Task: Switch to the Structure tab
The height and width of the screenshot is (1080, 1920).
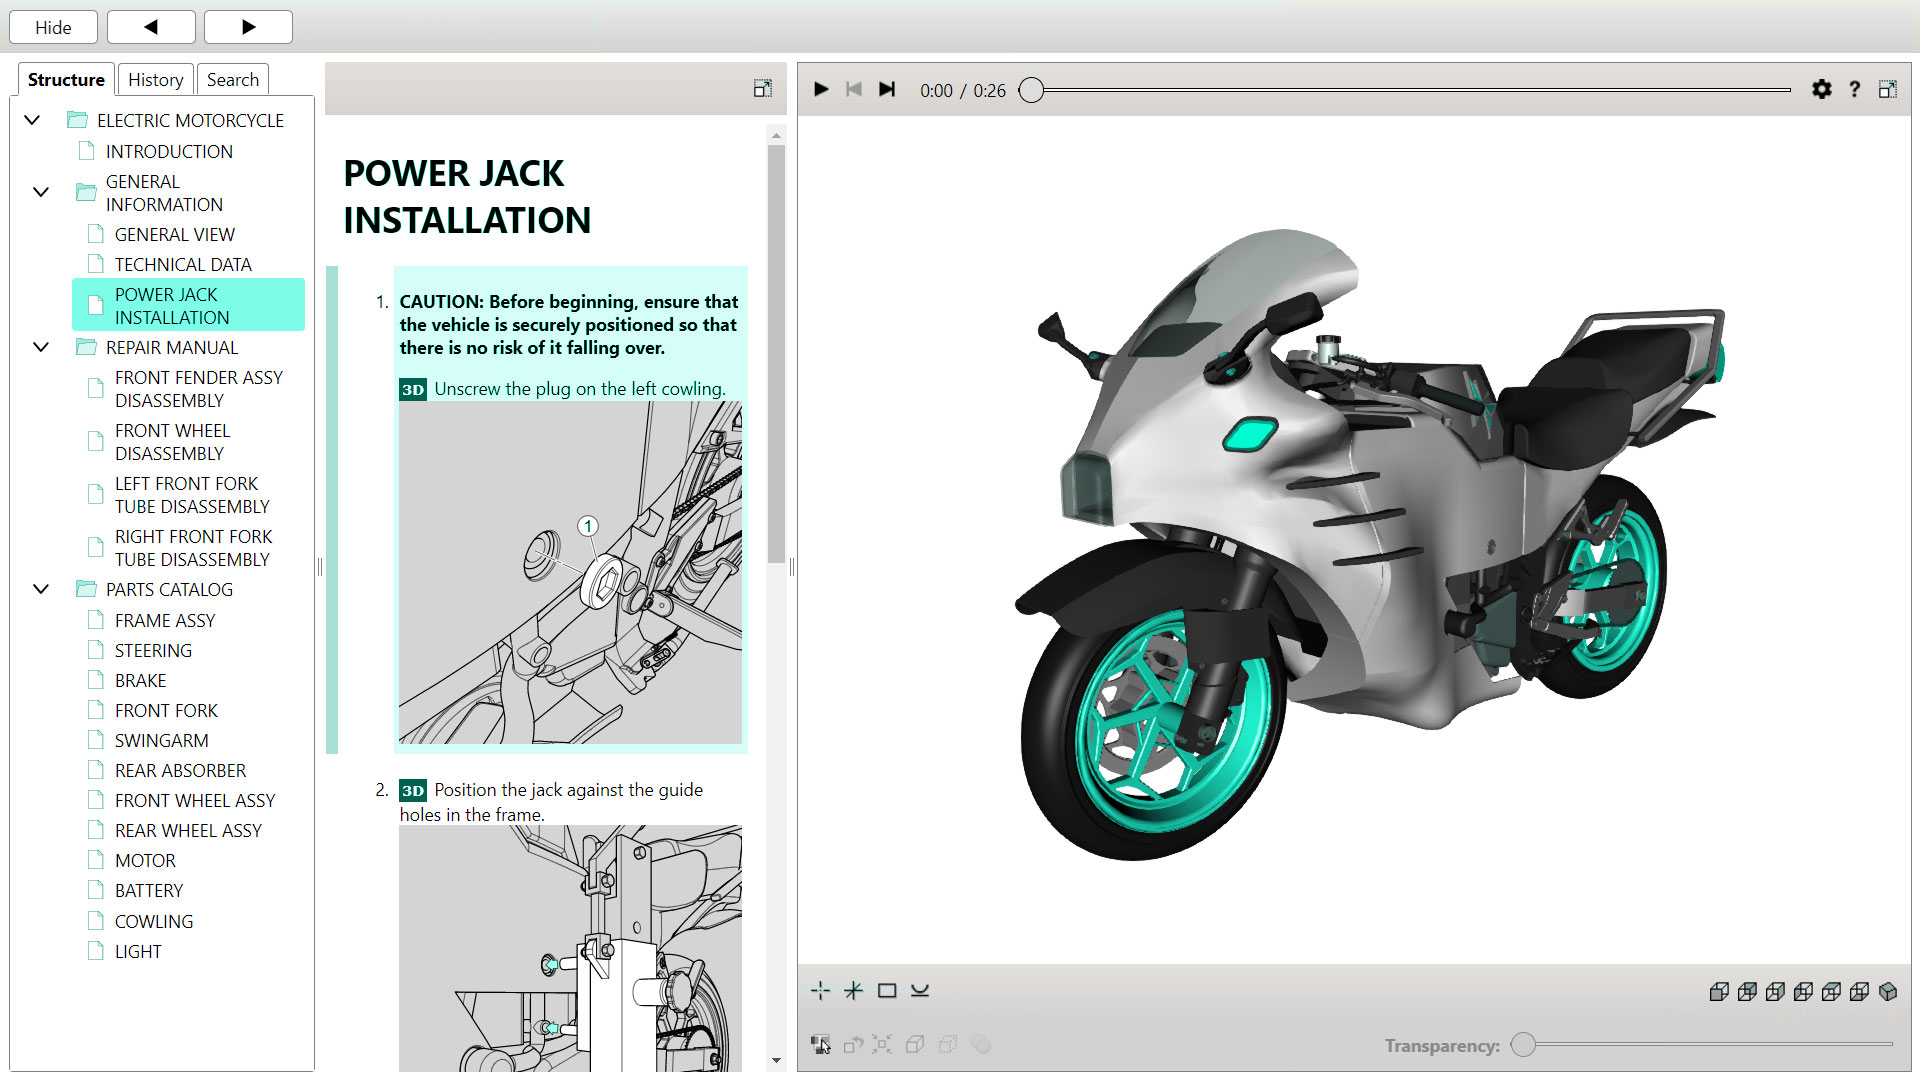Action: tap(66, 79)
